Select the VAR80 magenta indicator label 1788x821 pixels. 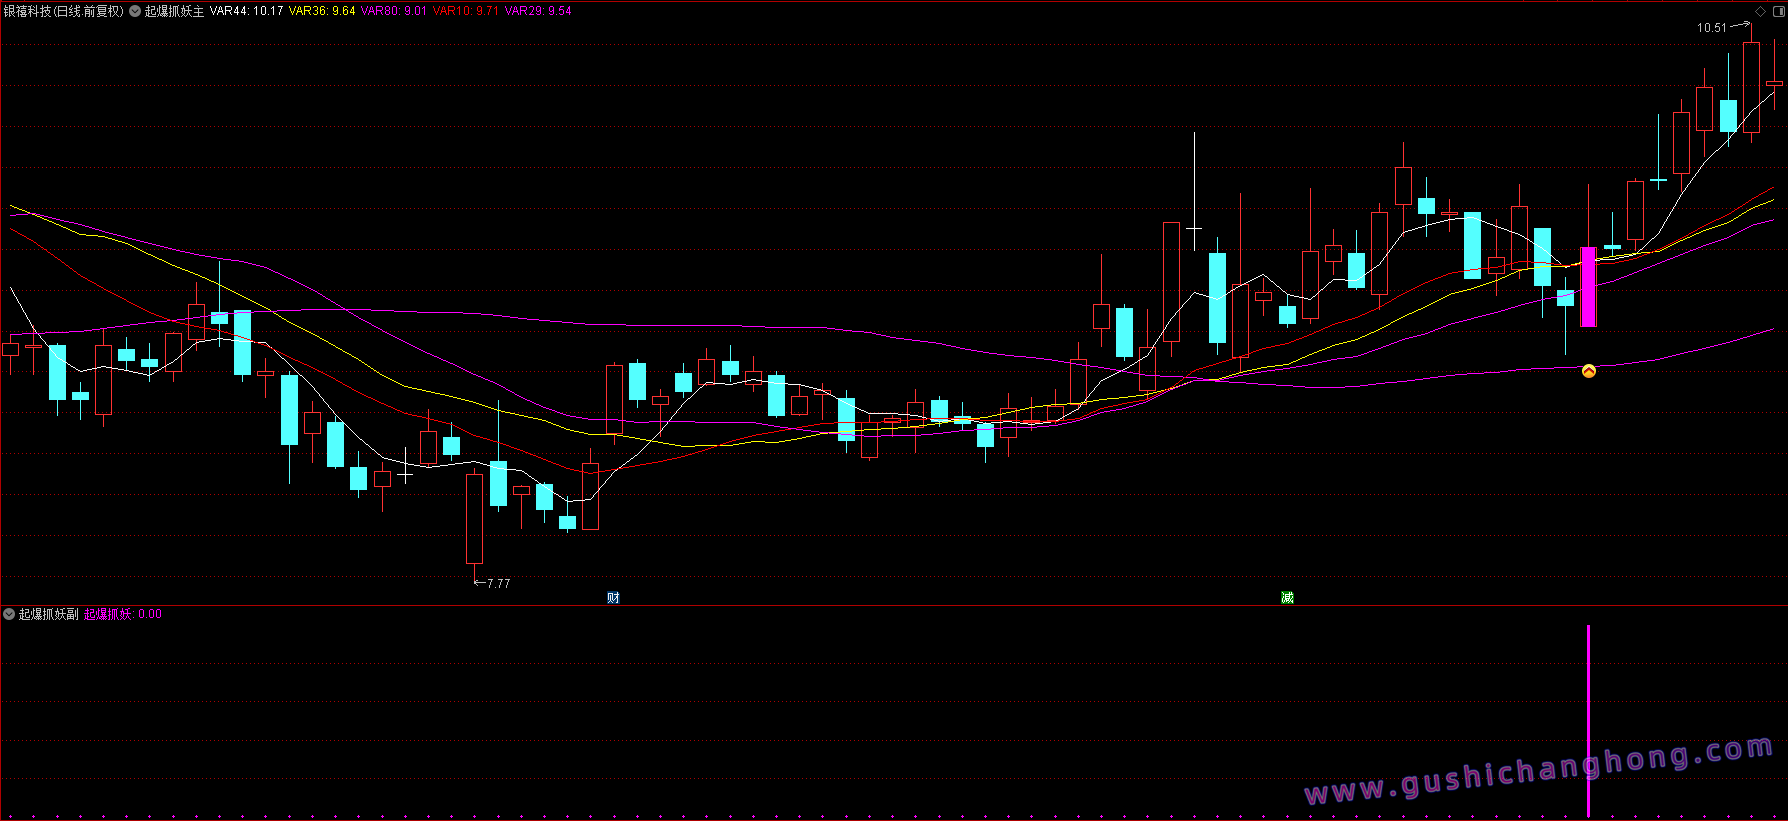[393, 11]
